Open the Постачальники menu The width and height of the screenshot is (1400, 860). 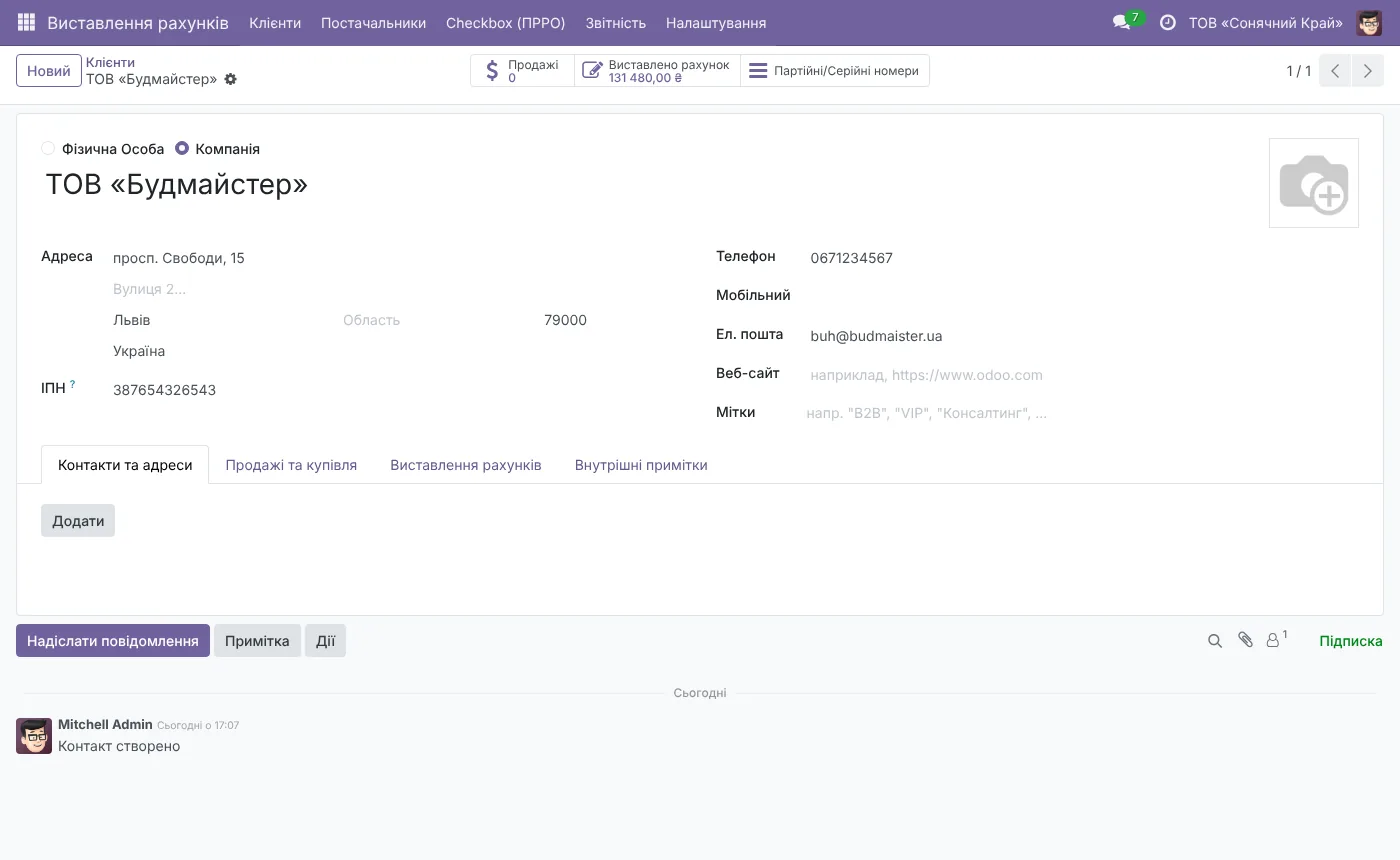click(x=373, y=23)
